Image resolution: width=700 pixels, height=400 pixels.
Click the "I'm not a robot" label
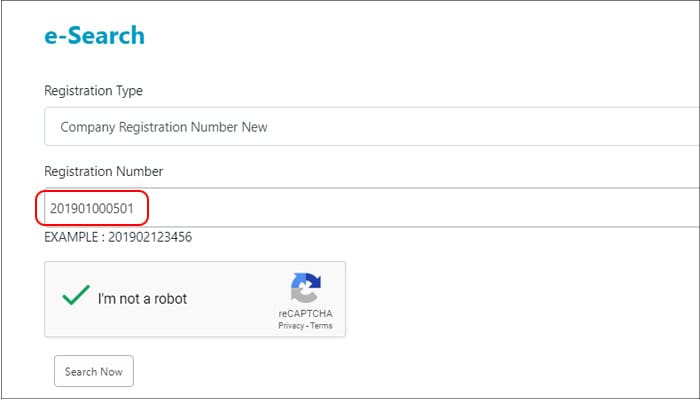[x=142, y=298]
